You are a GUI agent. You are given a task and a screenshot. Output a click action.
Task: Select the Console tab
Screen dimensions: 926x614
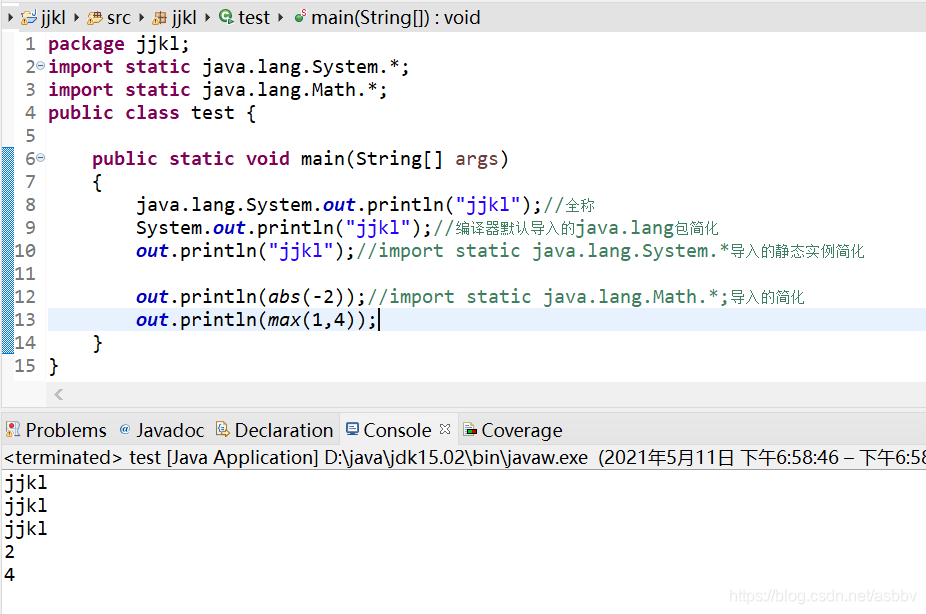coord(397,430)
